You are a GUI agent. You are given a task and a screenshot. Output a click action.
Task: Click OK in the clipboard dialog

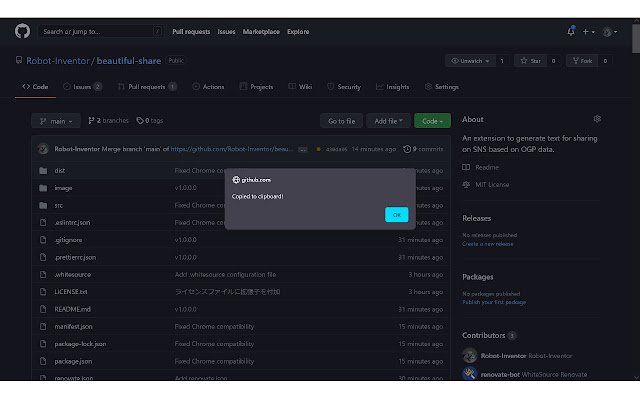[x=396, y=215]
